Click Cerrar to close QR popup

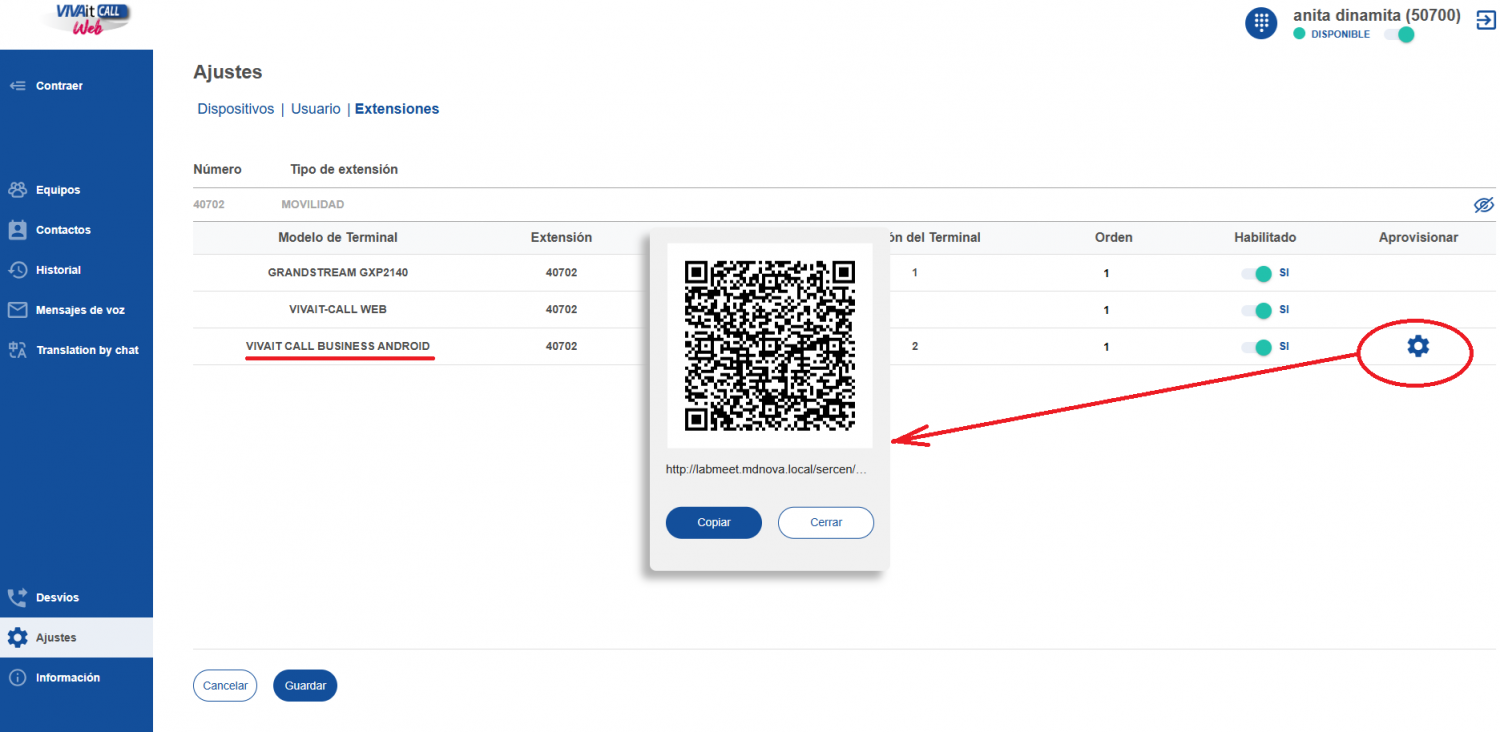tap(826, 522)
